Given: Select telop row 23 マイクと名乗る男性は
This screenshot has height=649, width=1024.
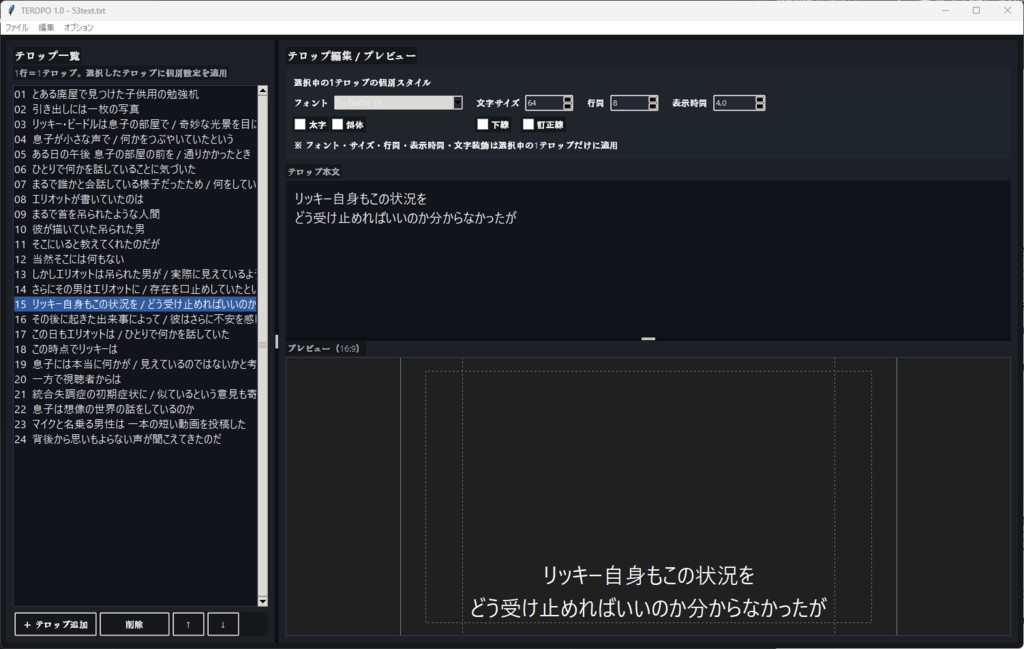Looking at the screenshot, I should point(135,424).
